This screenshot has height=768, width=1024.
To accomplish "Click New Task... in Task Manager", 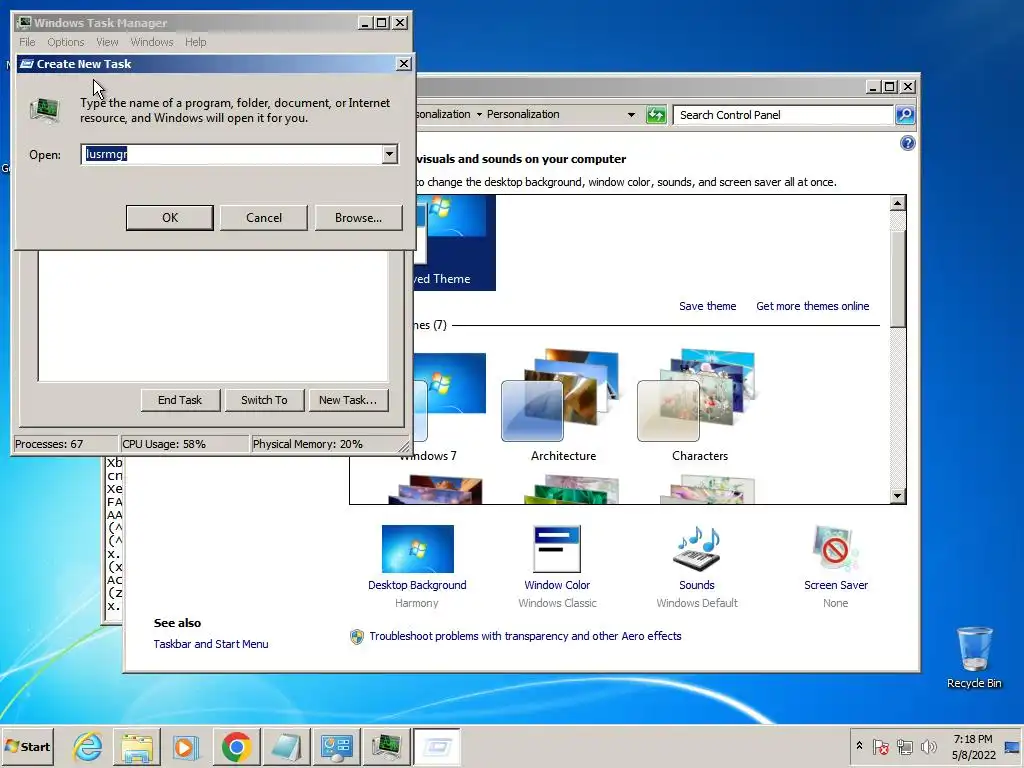I will [x=348, y=400].
